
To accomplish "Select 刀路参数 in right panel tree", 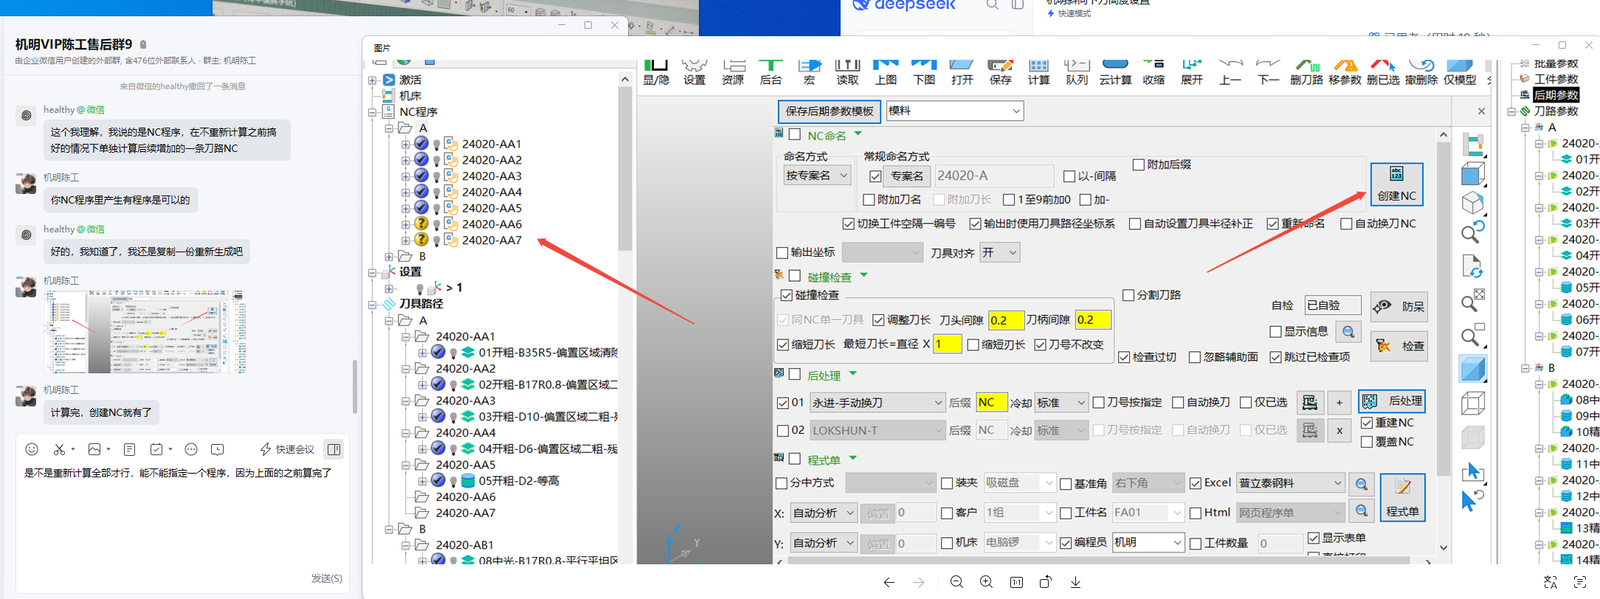I will click(x=1556, y=111).
